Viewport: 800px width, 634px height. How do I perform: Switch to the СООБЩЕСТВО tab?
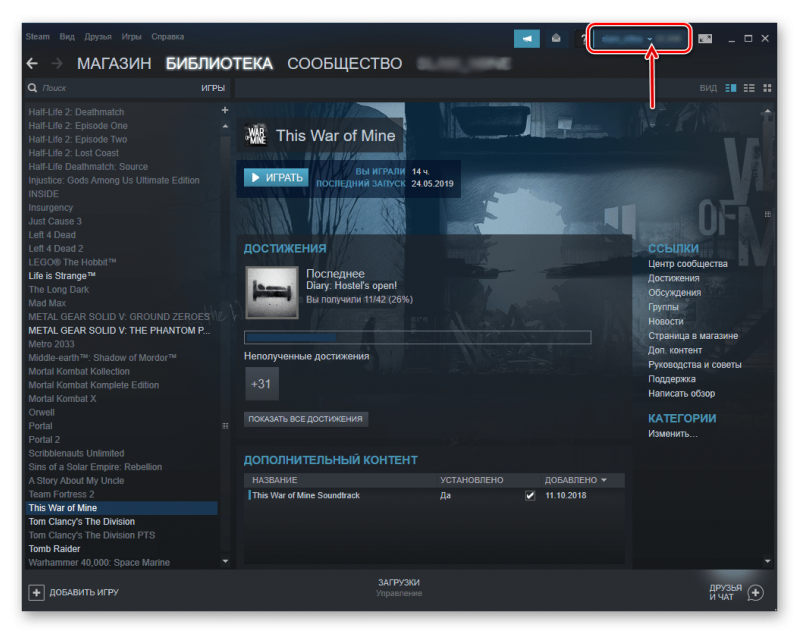click(x=344, y=63)
